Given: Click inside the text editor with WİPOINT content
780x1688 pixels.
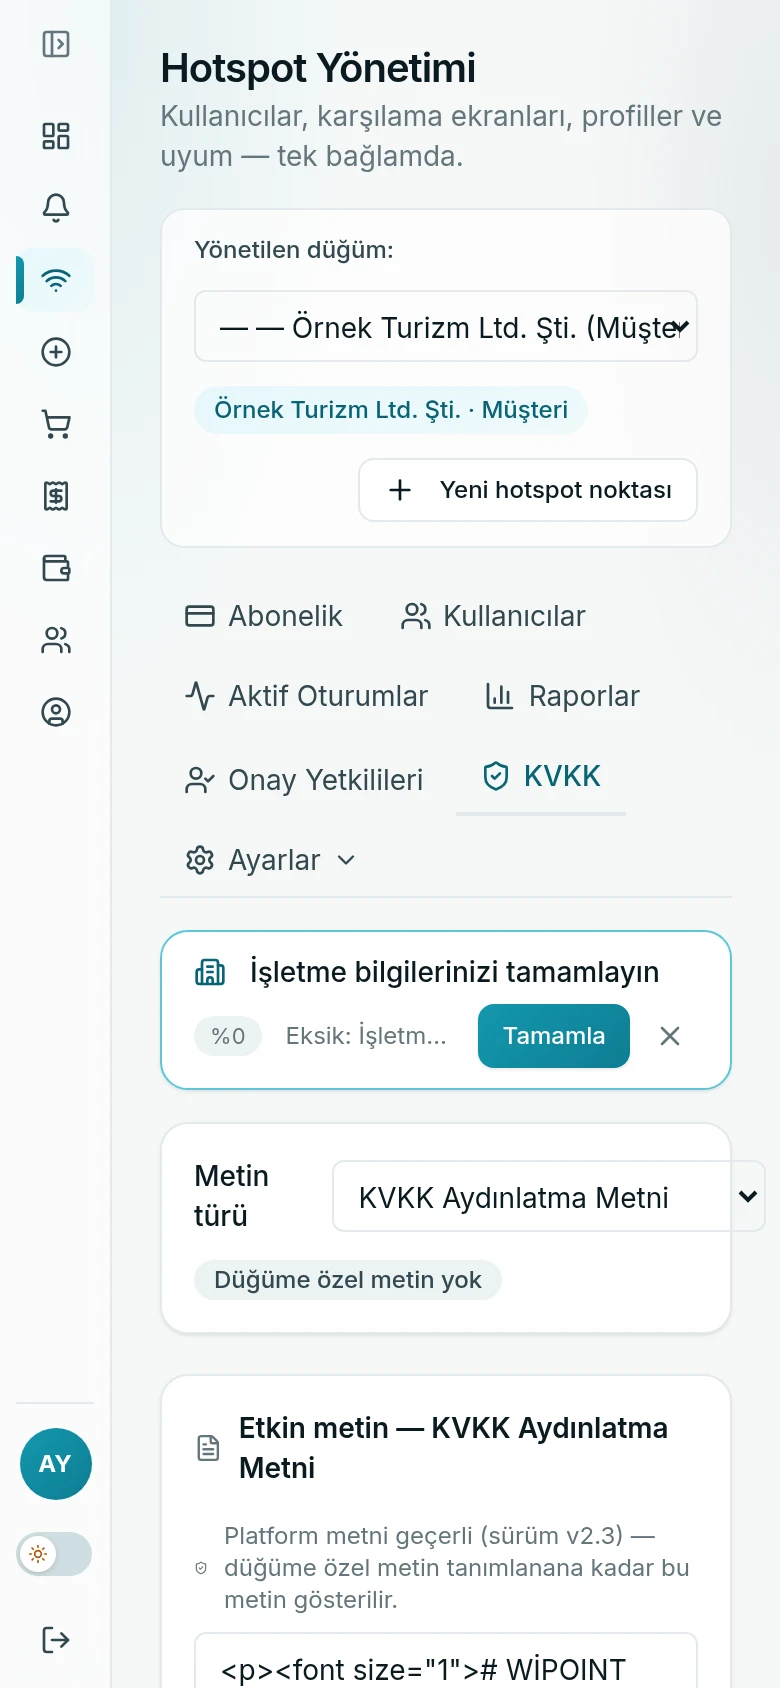Looking at the screenshot, I should click(446, 1660).
